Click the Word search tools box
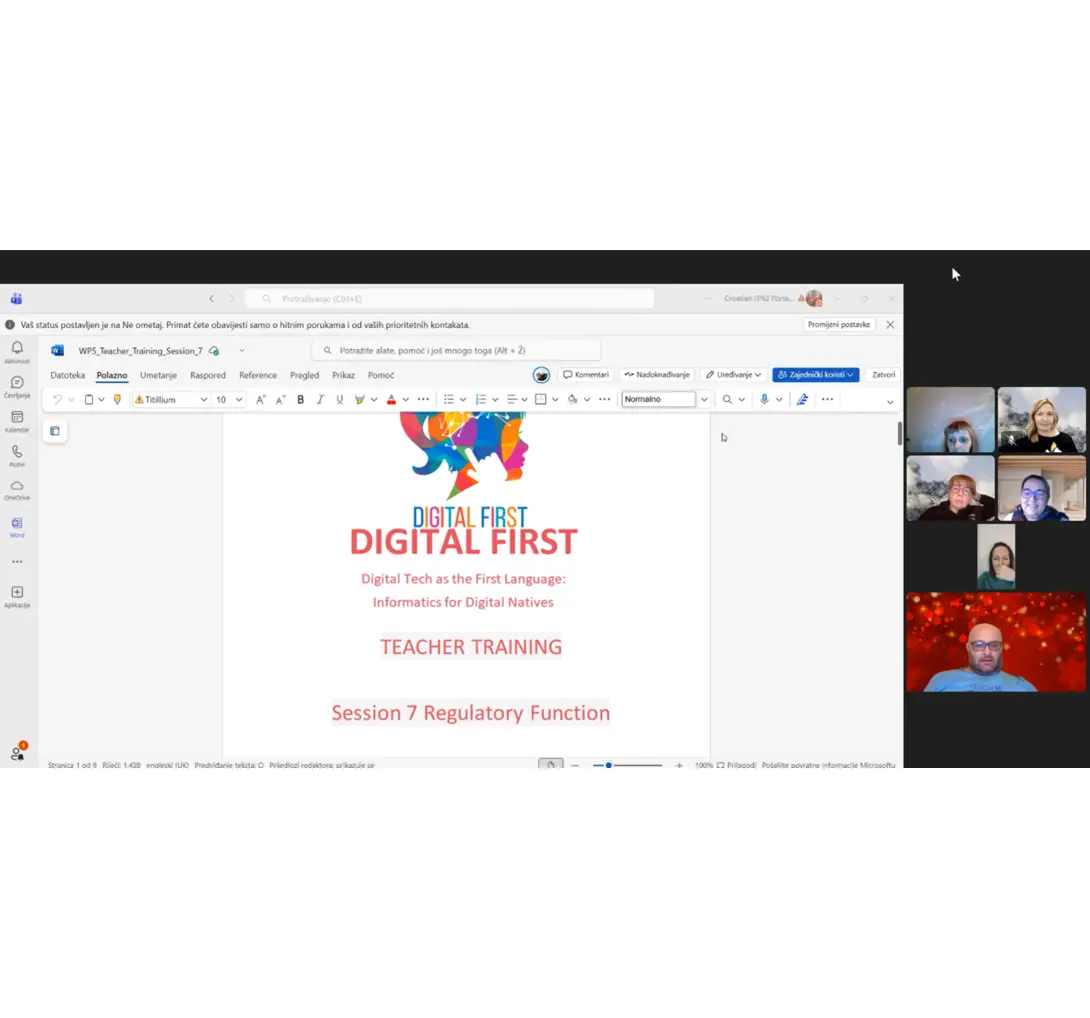The image size is (1090, 1018). 456,350
